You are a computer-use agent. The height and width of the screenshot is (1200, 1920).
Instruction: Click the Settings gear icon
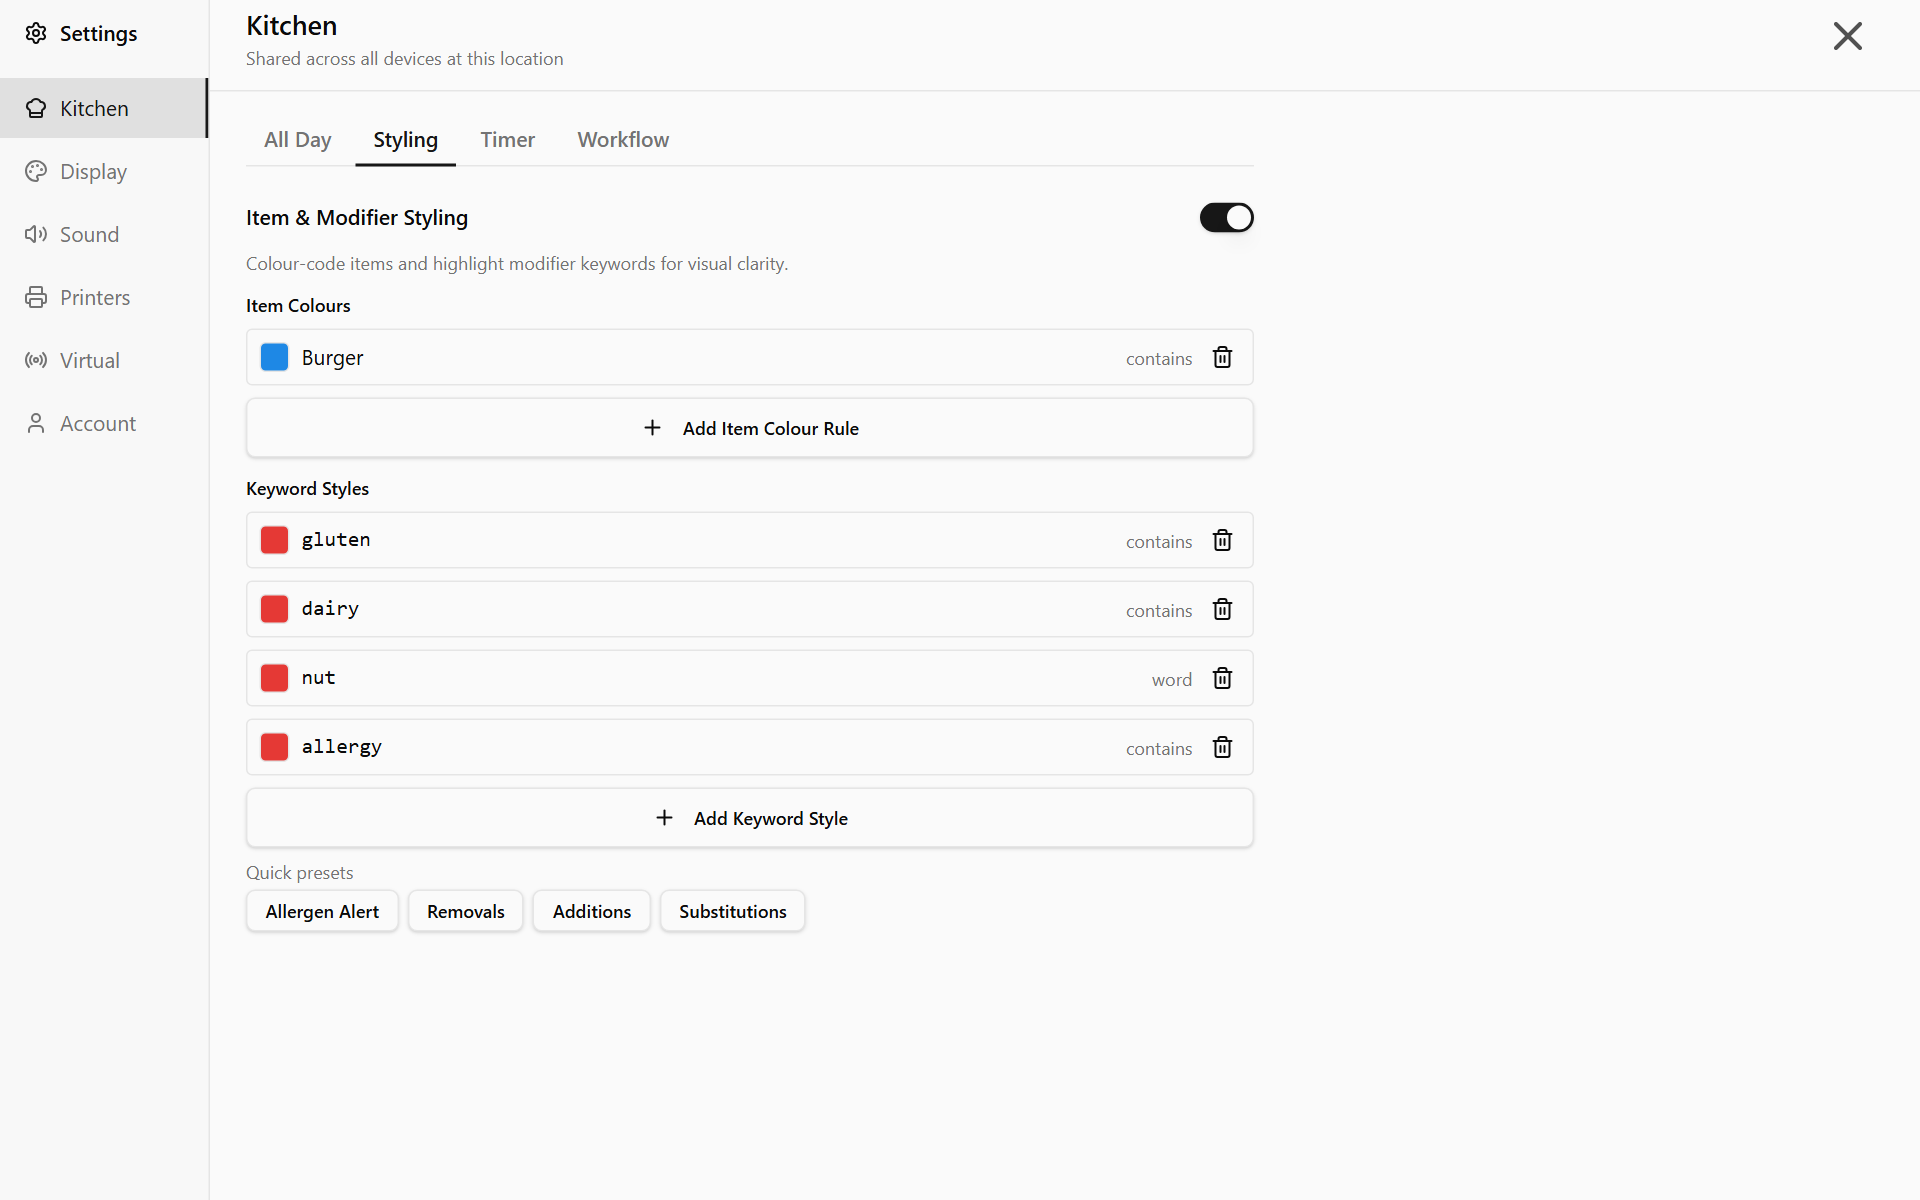pos(36,33)
